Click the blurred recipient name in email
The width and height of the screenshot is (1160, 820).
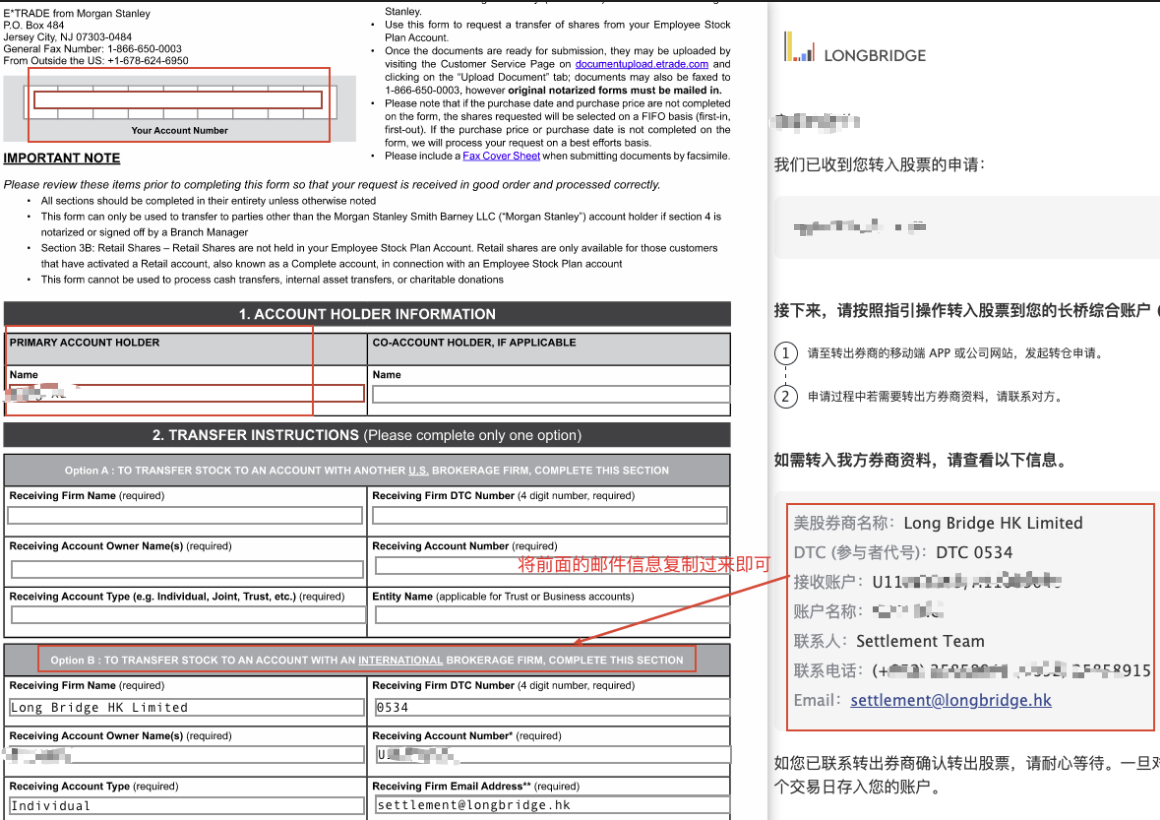pos(816,121)
